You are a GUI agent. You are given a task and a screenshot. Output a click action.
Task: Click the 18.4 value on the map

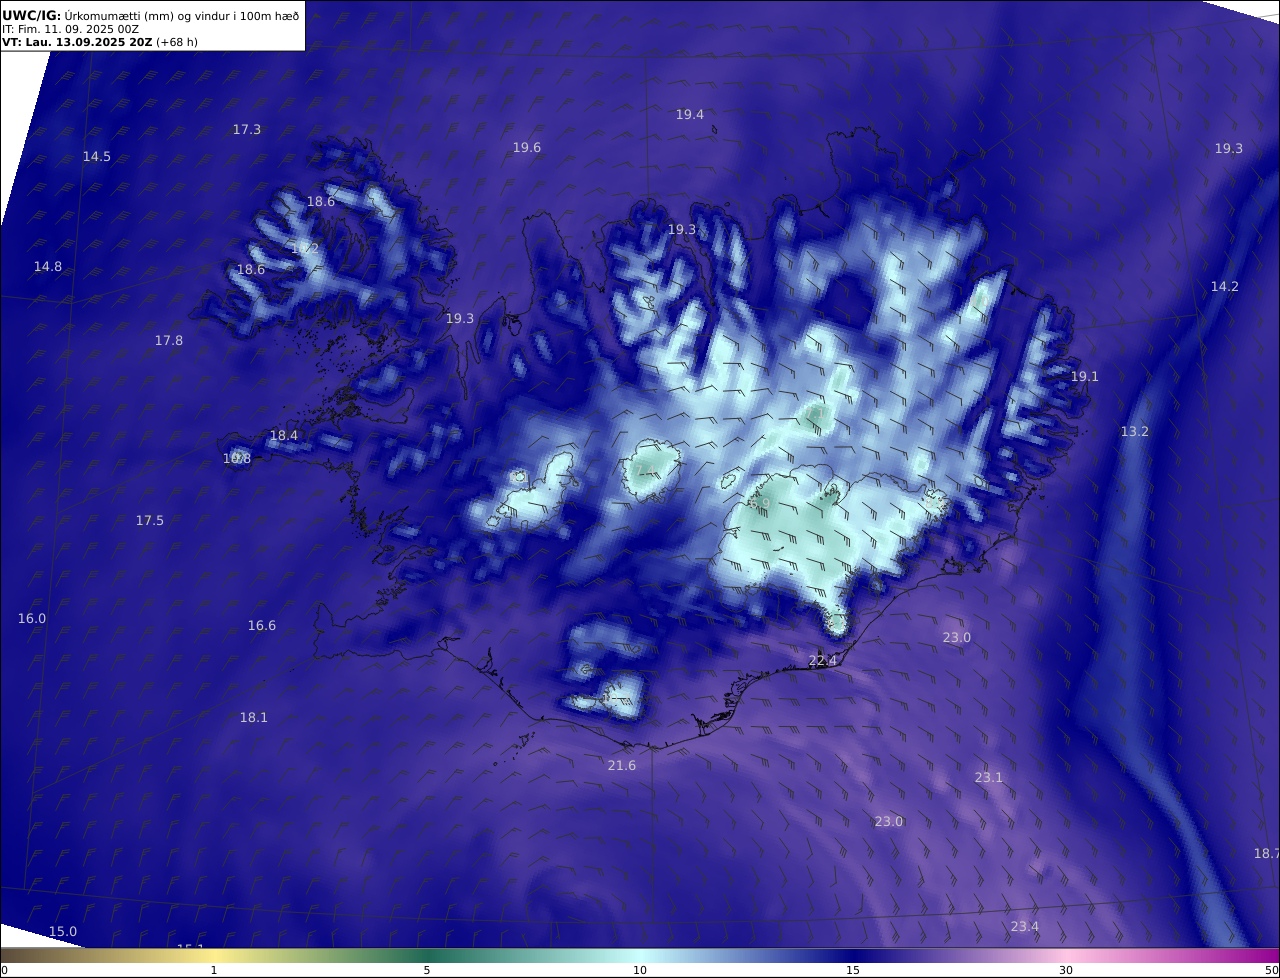(x=284, y=436)
